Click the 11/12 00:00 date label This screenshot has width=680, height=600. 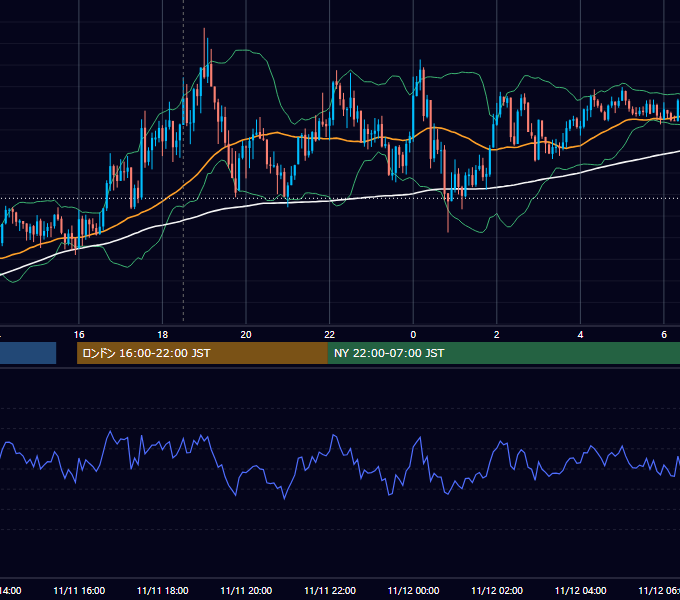point(413,591)
